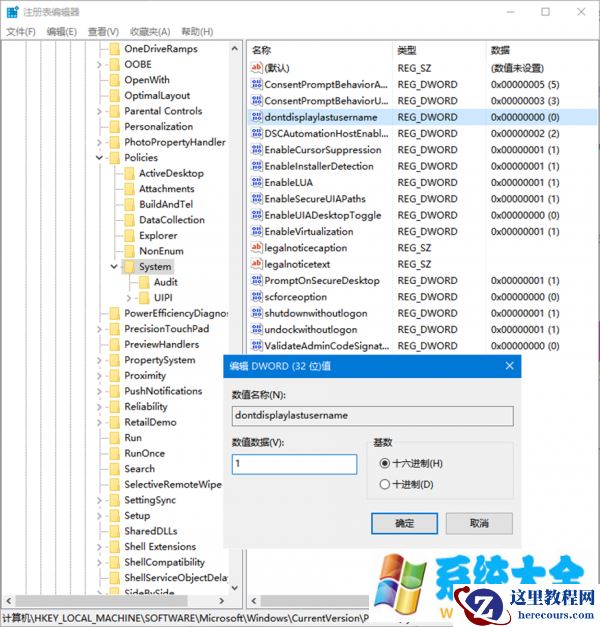Click the EnableVirtualization DWORD icon
This screenshot has height=627, width=600.
point(256,231)
